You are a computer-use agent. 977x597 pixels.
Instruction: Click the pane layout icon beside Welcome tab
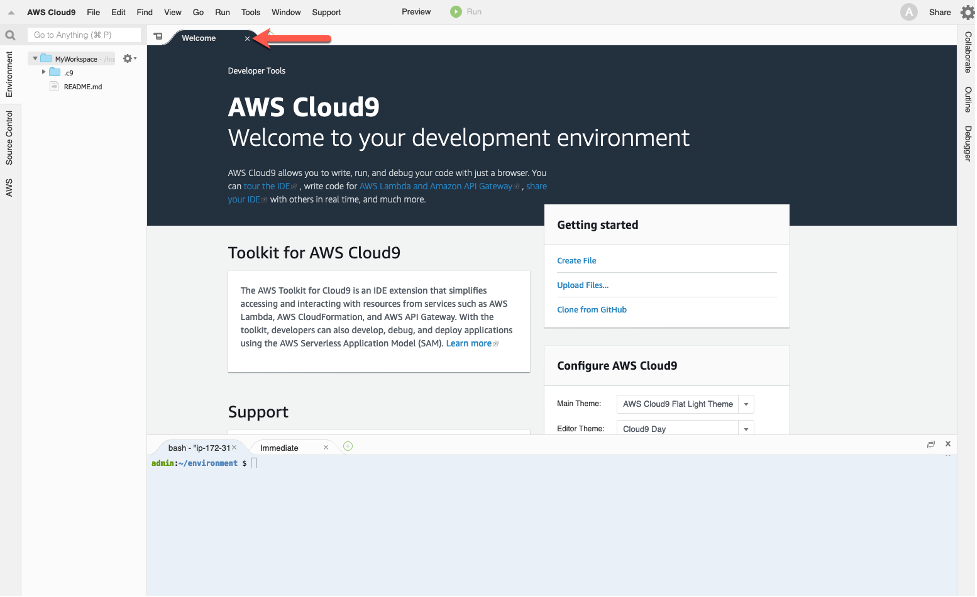click(158, 37)
